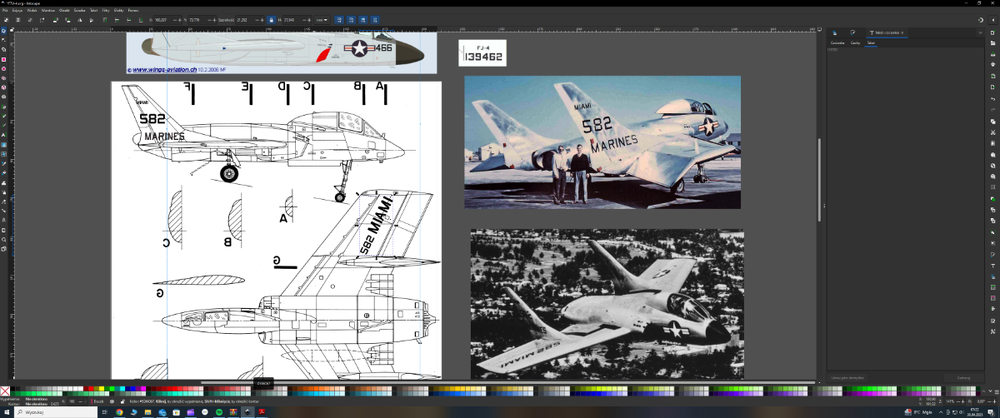Screen dimensions: 1000x418
Task: Select the Node editing tool
Action: coord(5,39)
